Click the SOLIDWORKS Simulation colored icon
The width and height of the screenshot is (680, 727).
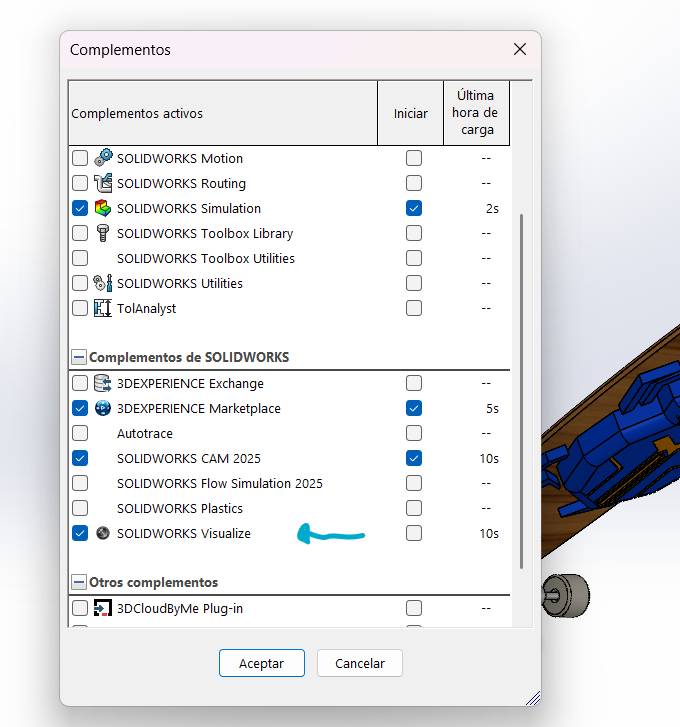[103, 208]
